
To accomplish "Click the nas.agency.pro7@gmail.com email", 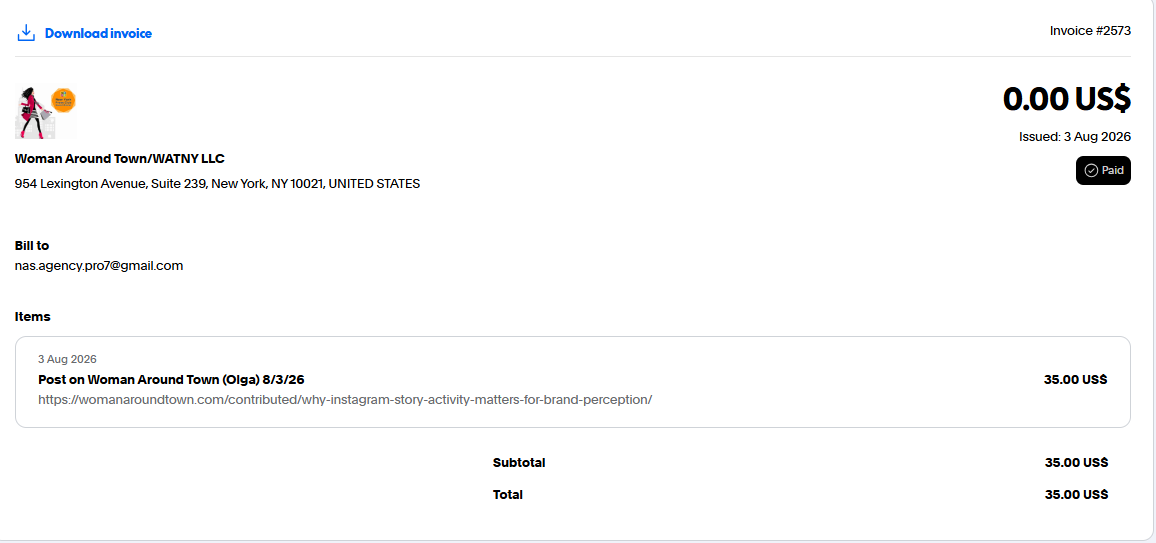I will 99,266.
